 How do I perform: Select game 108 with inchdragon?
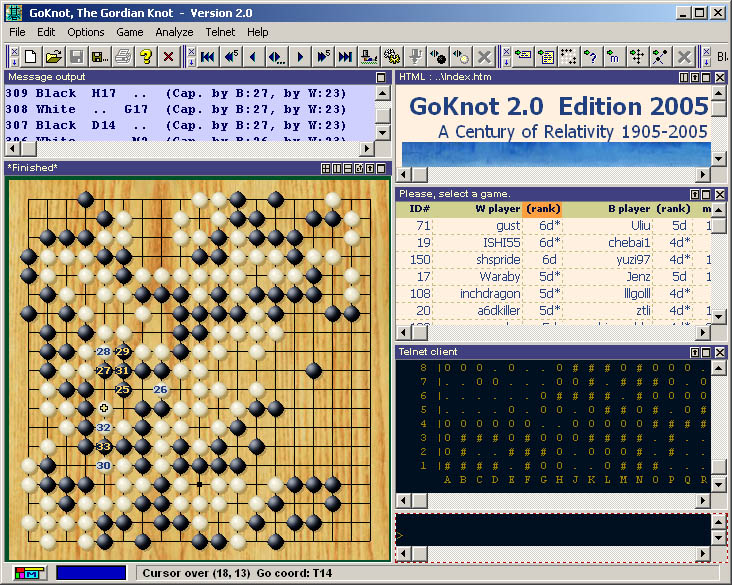[554, 294]
